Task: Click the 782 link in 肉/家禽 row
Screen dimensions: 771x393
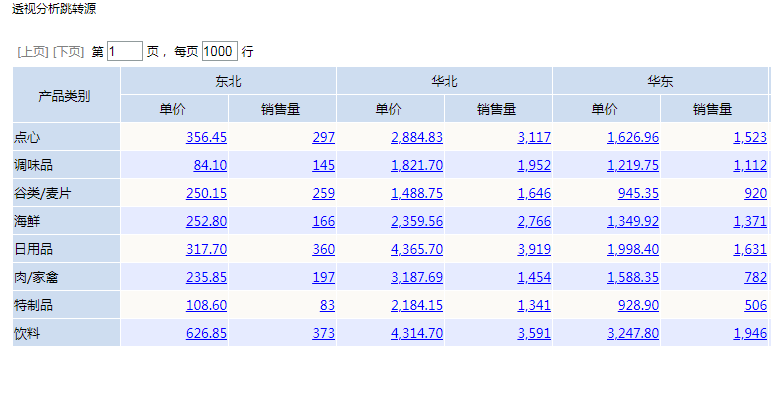Action: (x=756, y=277)
